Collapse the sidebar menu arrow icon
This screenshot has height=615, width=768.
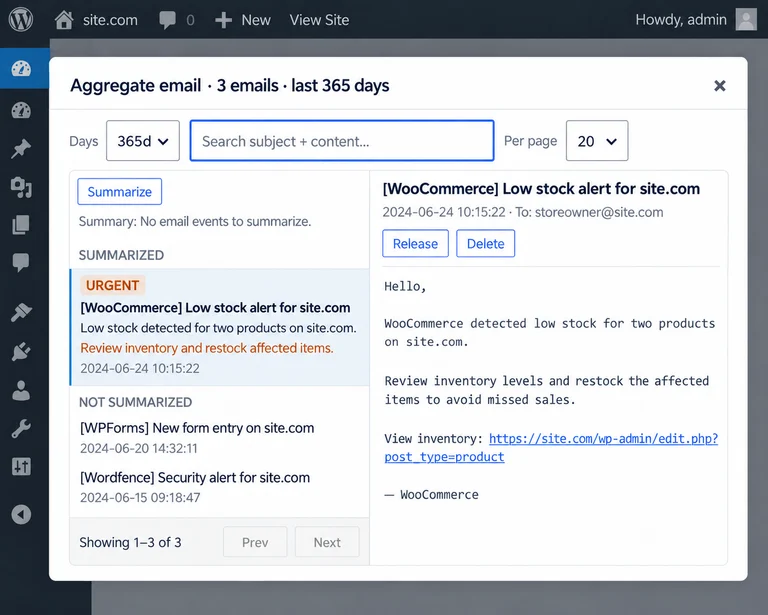click(x=21, y=514)
